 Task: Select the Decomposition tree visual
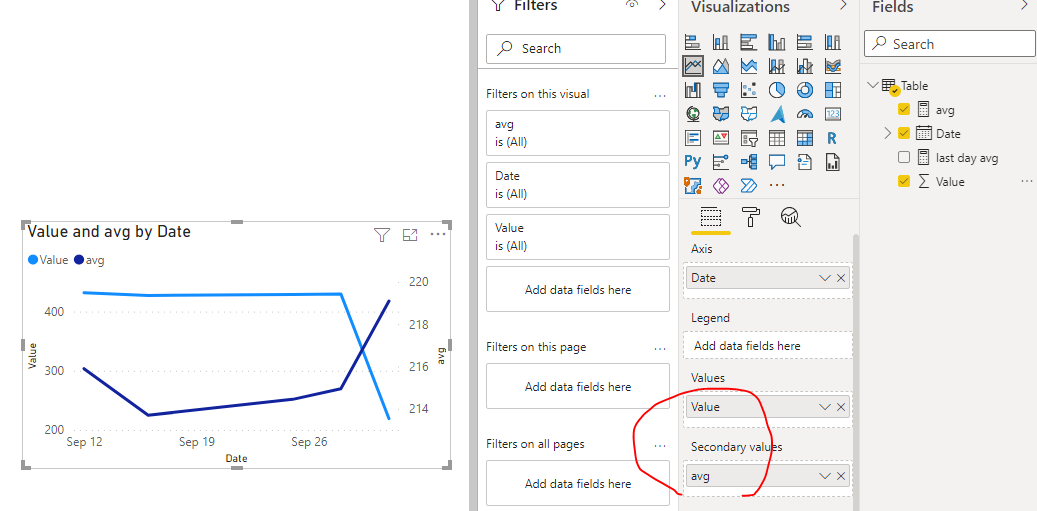coord(749,161)
